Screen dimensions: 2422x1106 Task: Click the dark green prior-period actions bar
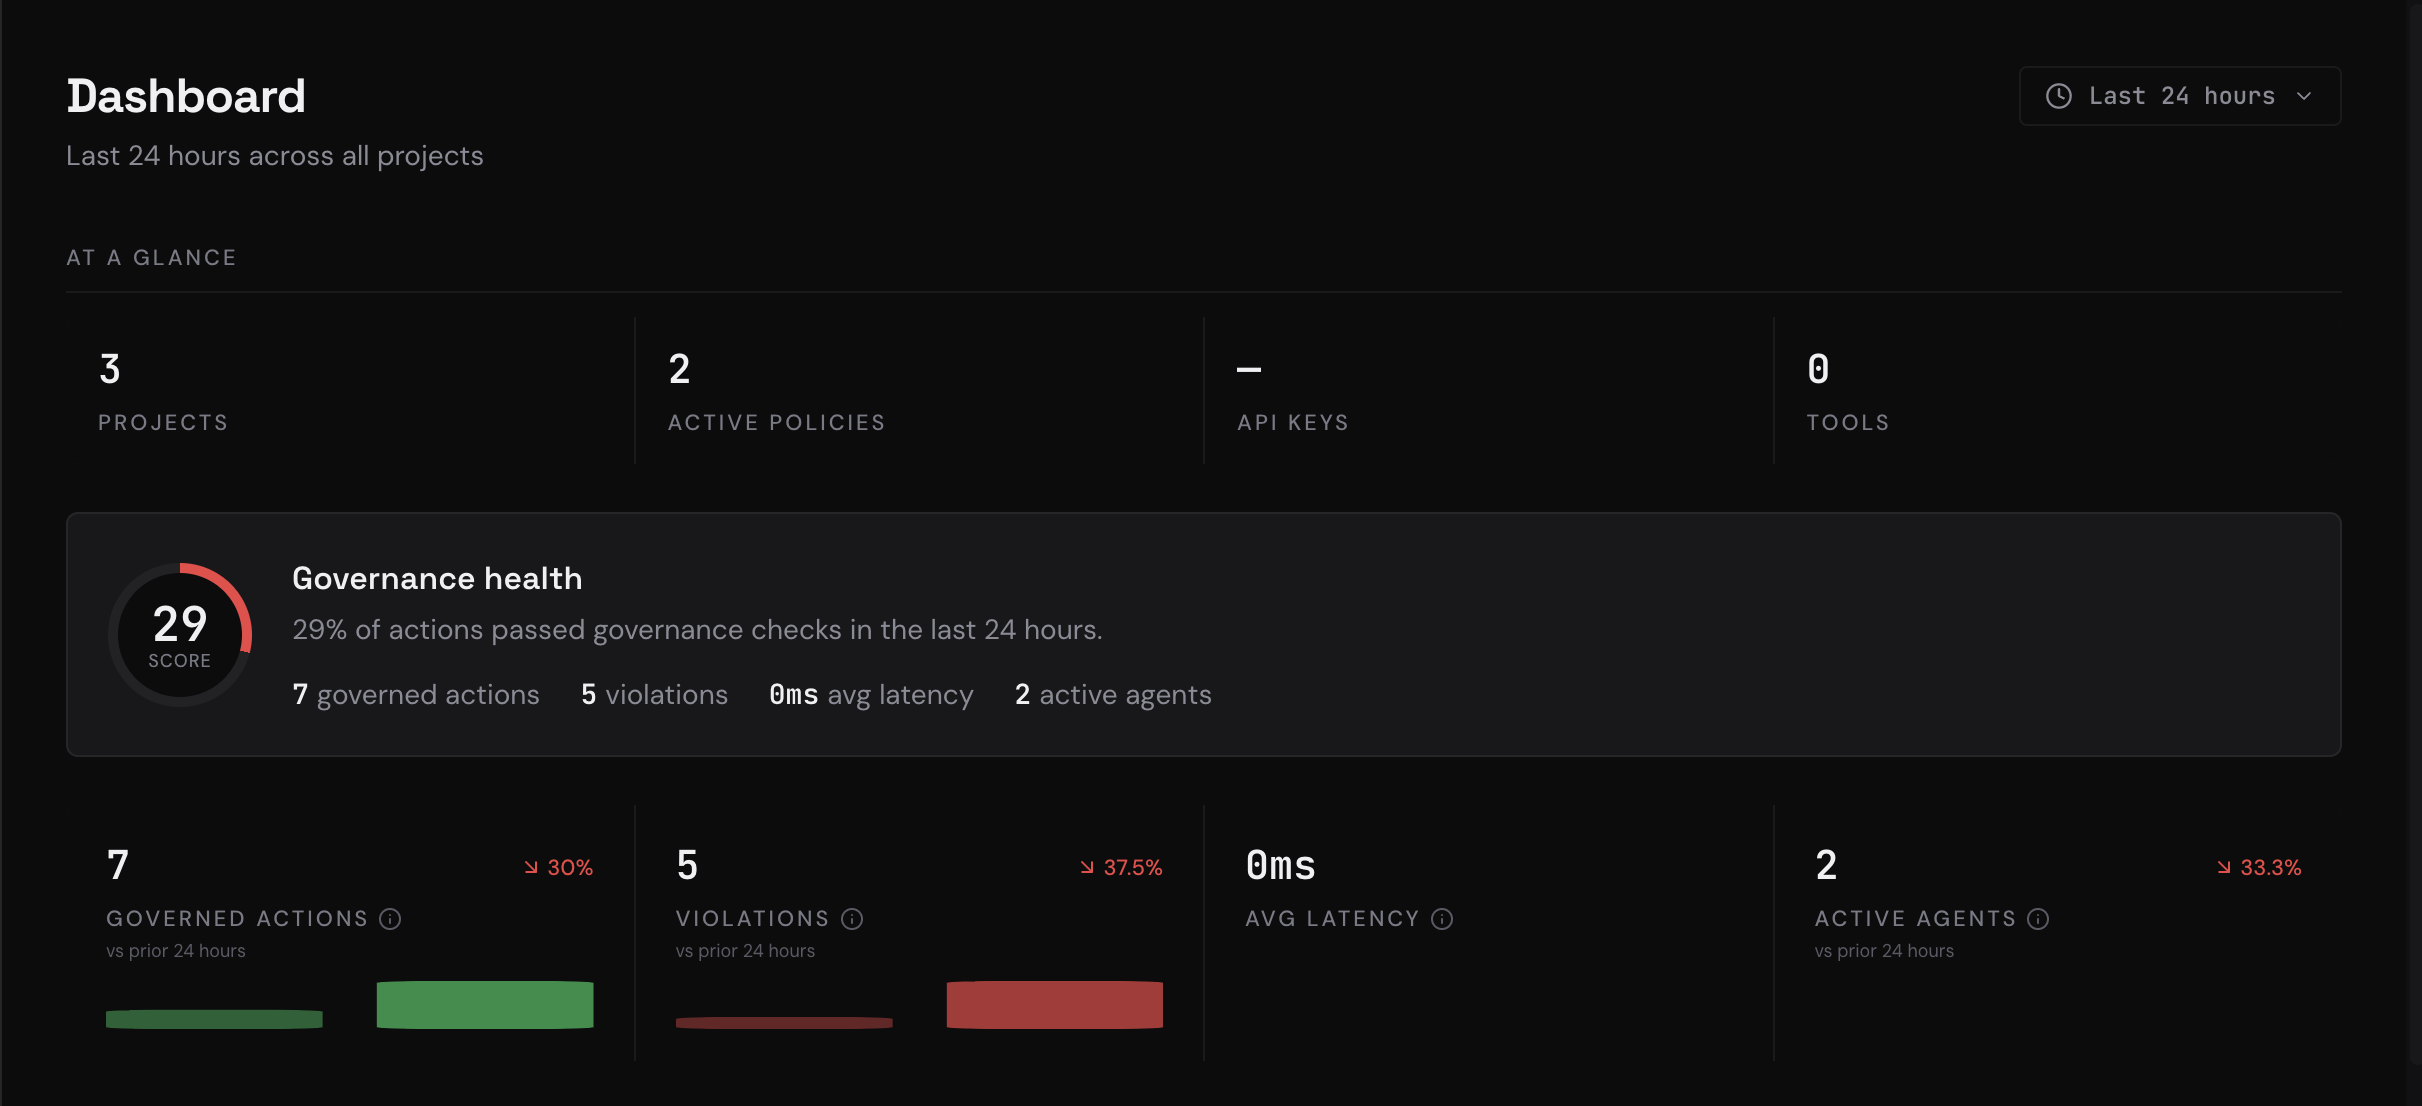coord(214,1019)
